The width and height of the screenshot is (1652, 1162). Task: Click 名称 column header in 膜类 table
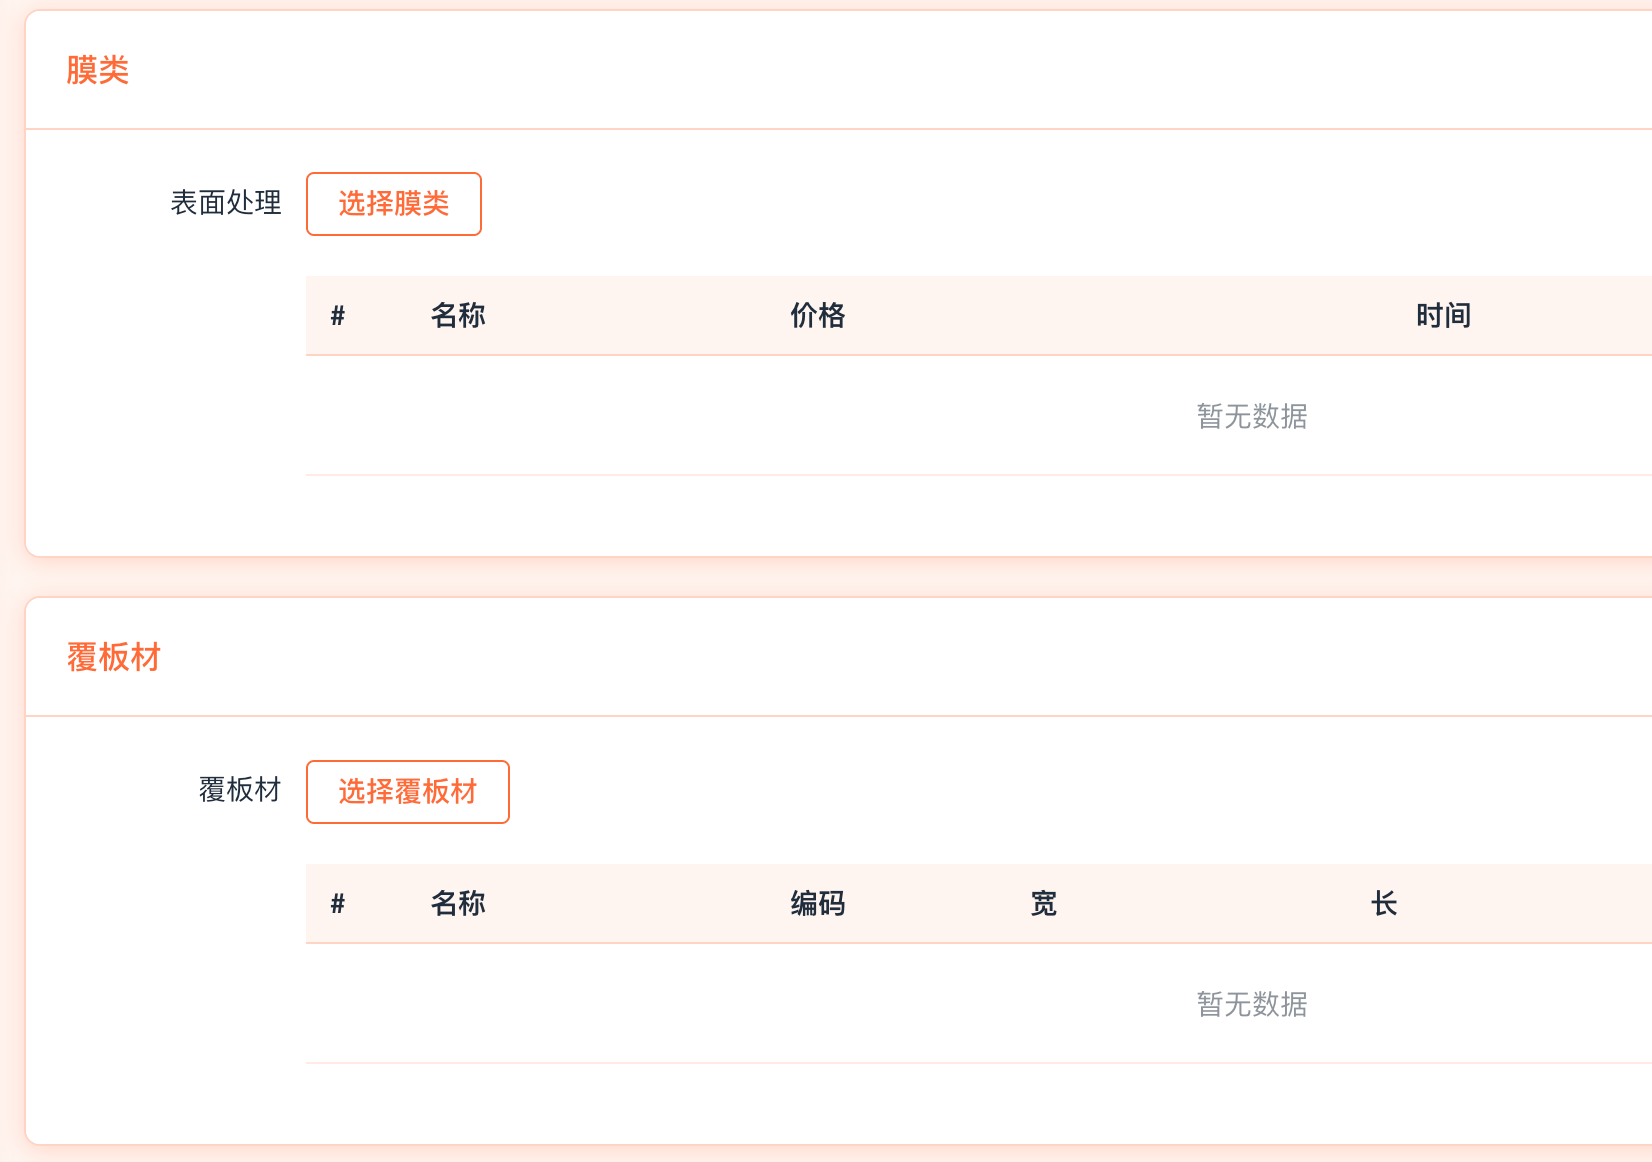(x=458, y=316)
